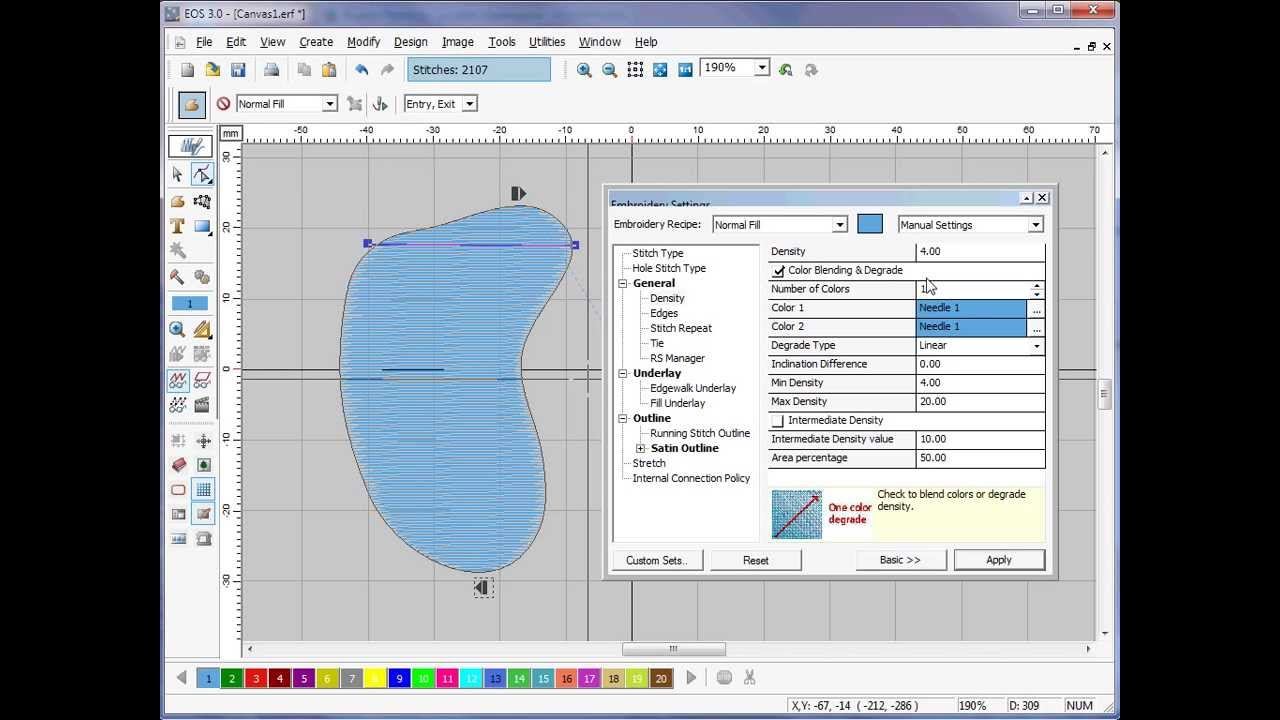Collapse the General tree section
Image resolution: width=1280 pixels, height=720 pixels.
623,284
